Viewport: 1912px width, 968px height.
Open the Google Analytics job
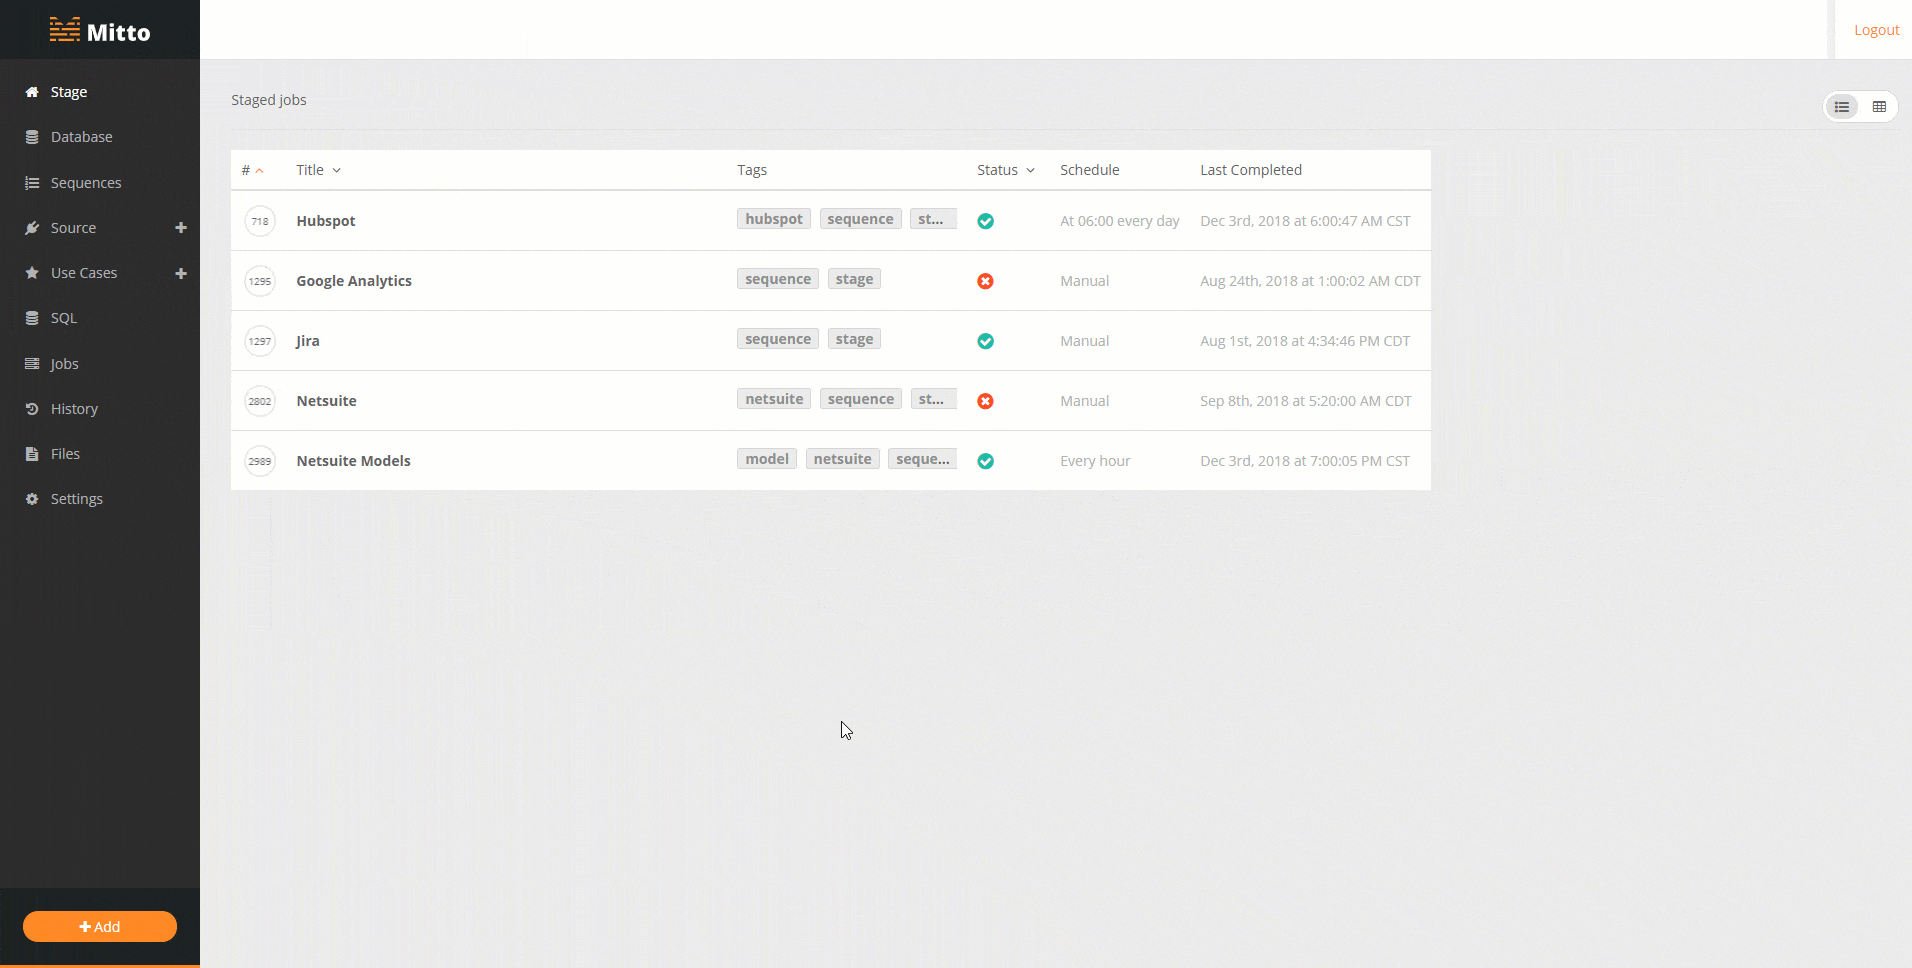click(354, 281)
